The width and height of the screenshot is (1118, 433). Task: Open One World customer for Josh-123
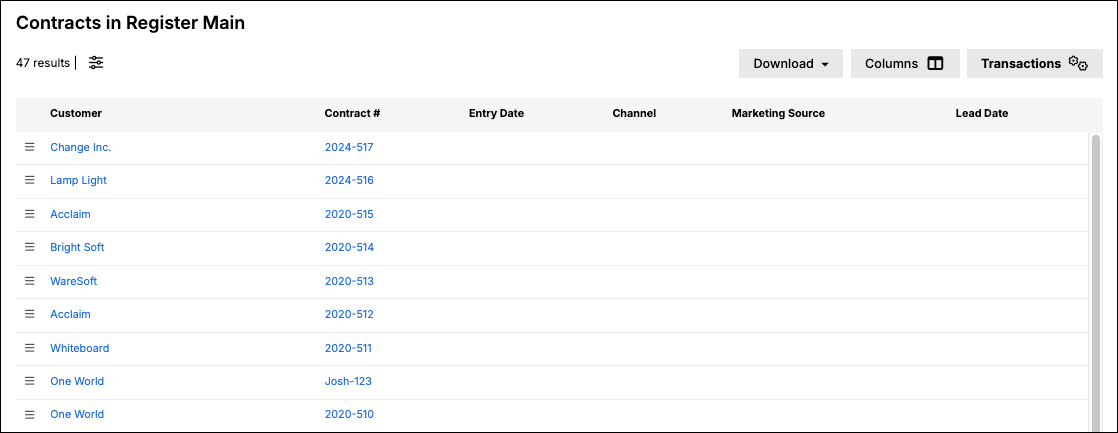tap(77, 381)
